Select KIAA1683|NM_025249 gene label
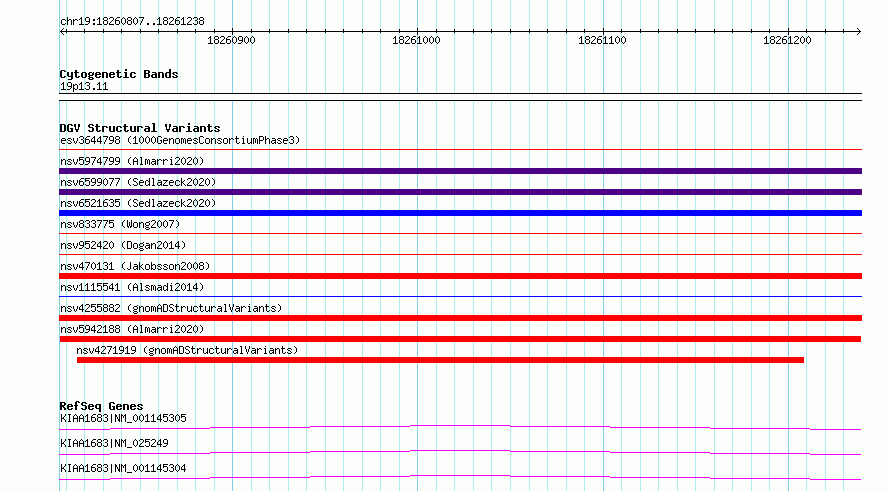 114,443
